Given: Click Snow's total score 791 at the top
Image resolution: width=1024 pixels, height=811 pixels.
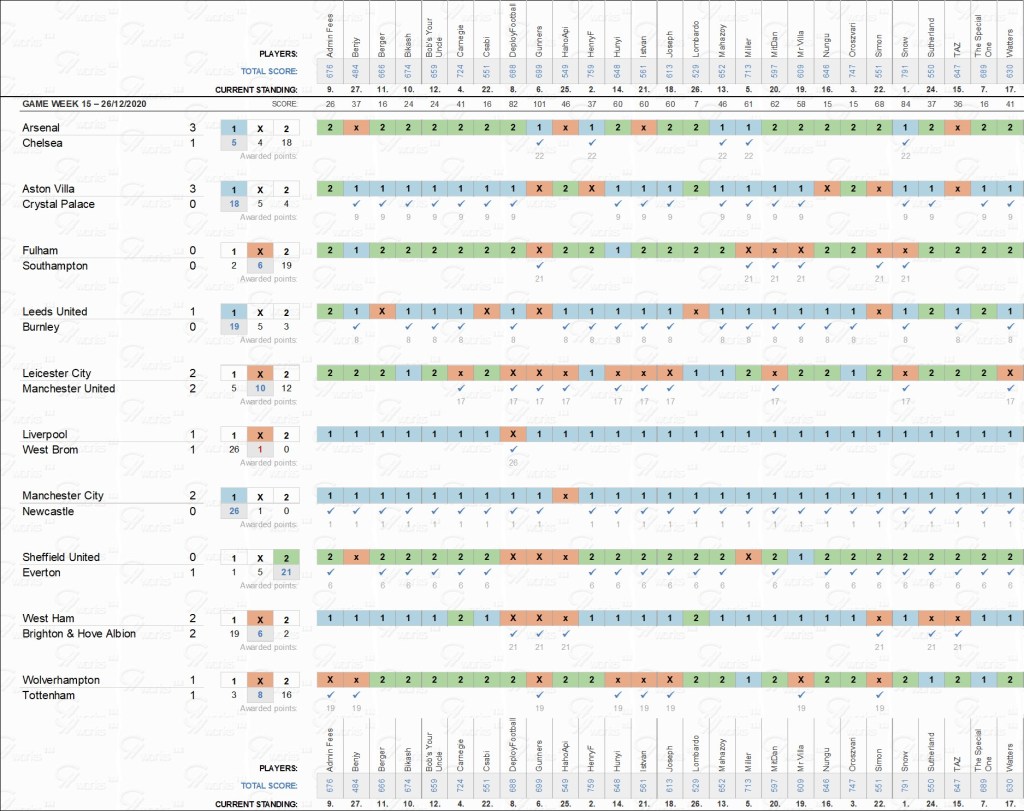Looking at the screenshot, I should 904,71.
